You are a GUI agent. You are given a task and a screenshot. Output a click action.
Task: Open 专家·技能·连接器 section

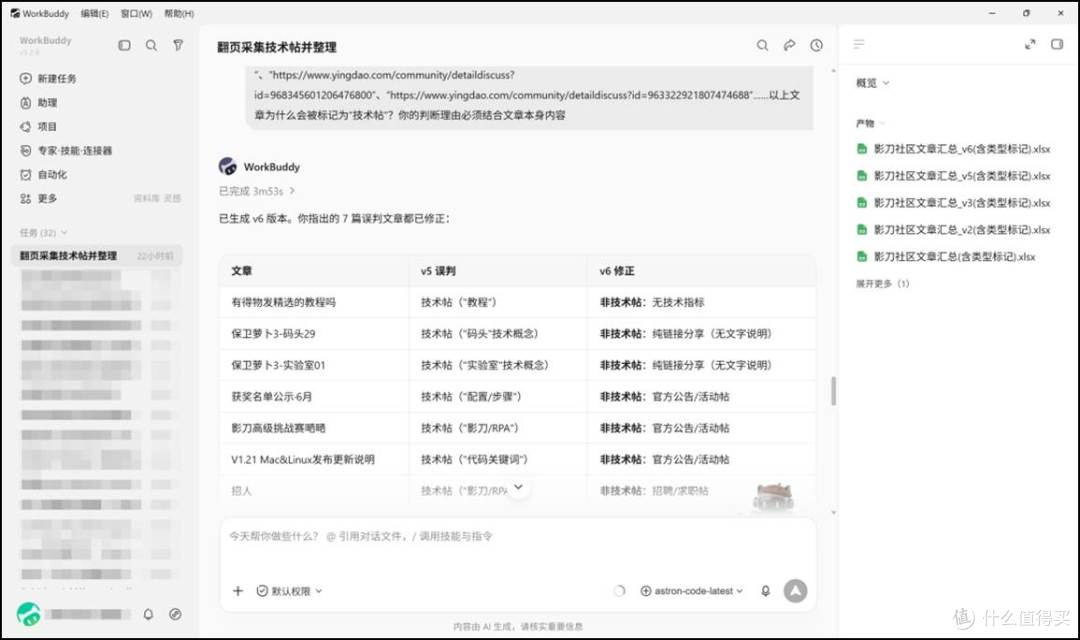point(66,151)
